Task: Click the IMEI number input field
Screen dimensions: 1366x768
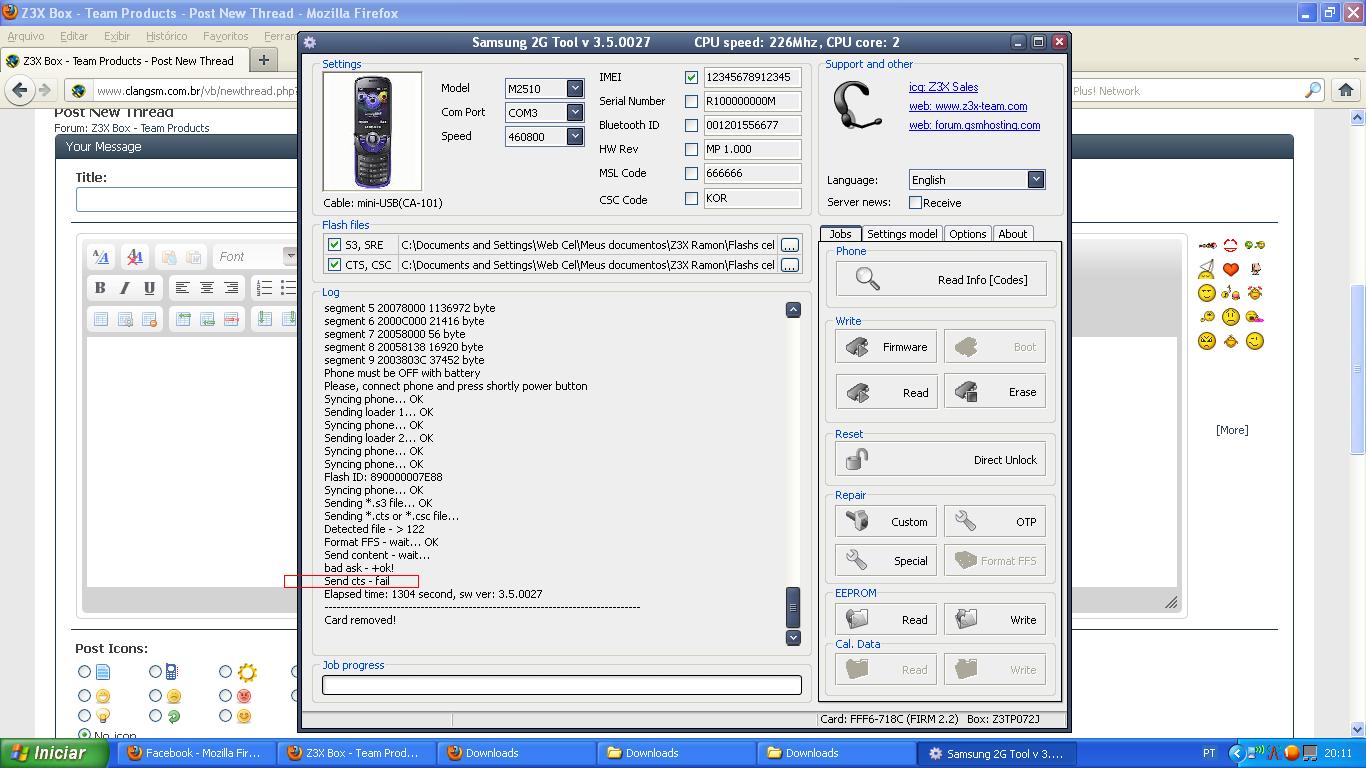Action: pyautogui.click(x=752, y=77)
